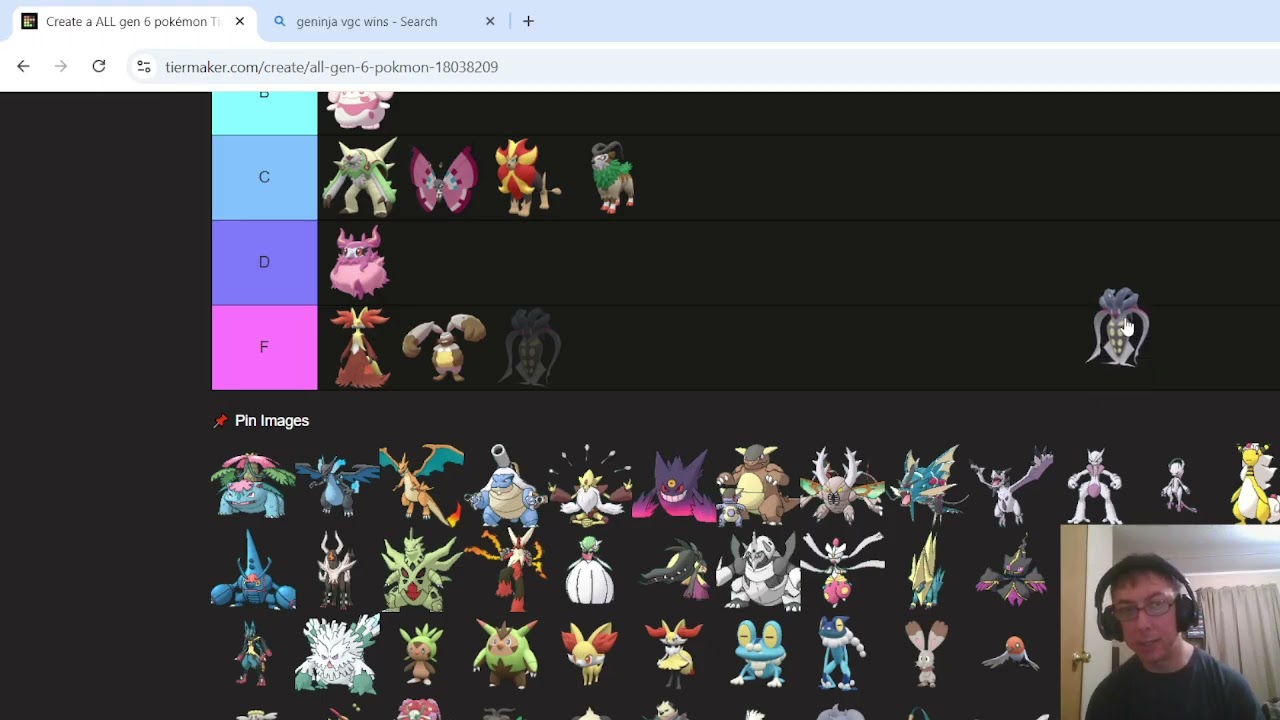The height and width of the screenshot is (720, 1280).
Task: Pick Mega Gengar from the image pool
Action: (x=674, y=486)
